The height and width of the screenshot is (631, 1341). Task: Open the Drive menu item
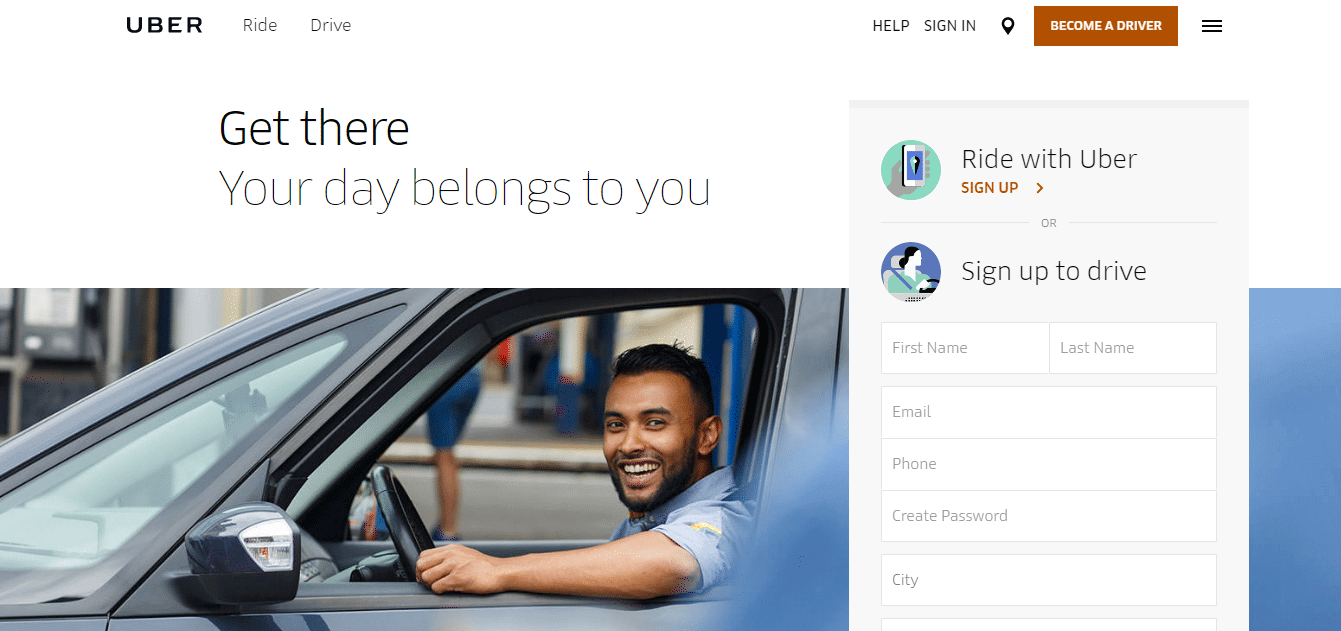click(x=331, y=25)
